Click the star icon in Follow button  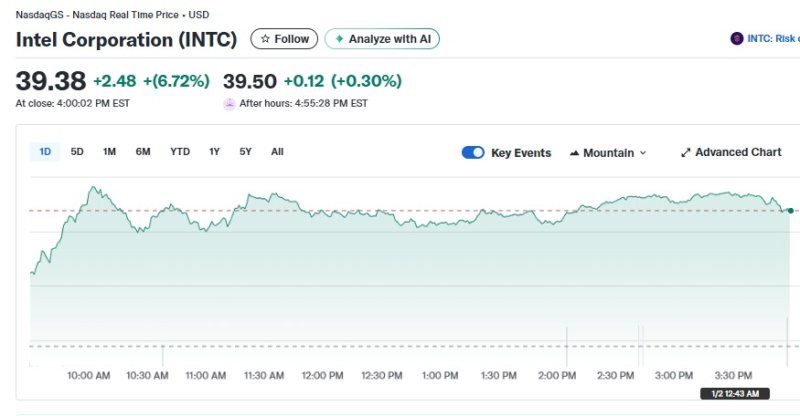[x=265, y=39]
